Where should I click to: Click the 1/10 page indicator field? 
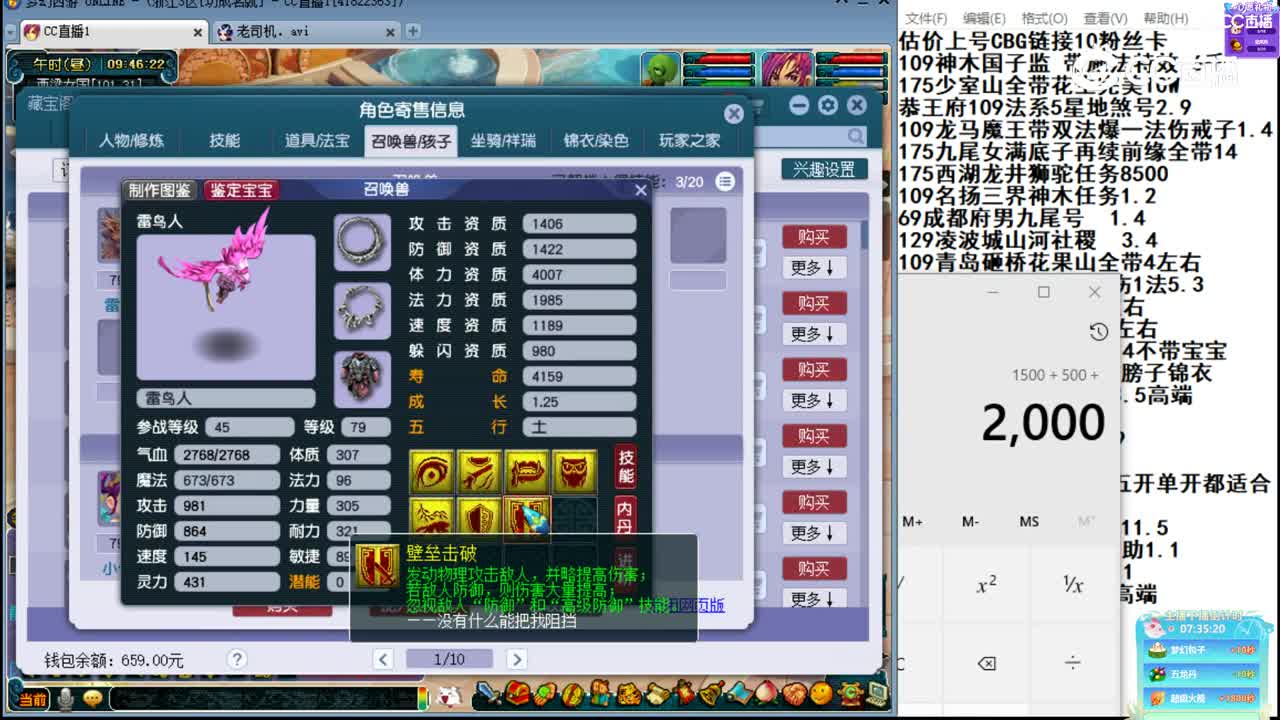coord(449,659)
